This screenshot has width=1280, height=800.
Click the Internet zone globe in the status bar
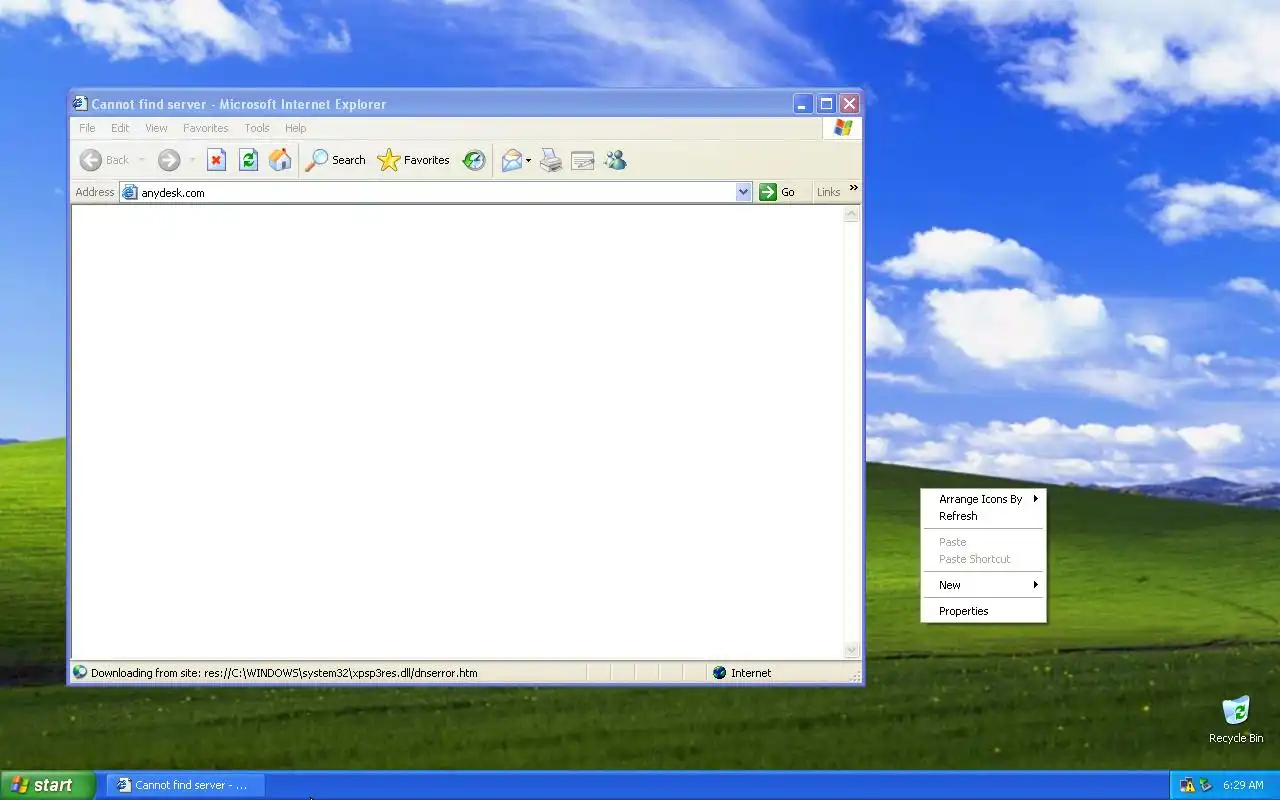click(719, 673)
